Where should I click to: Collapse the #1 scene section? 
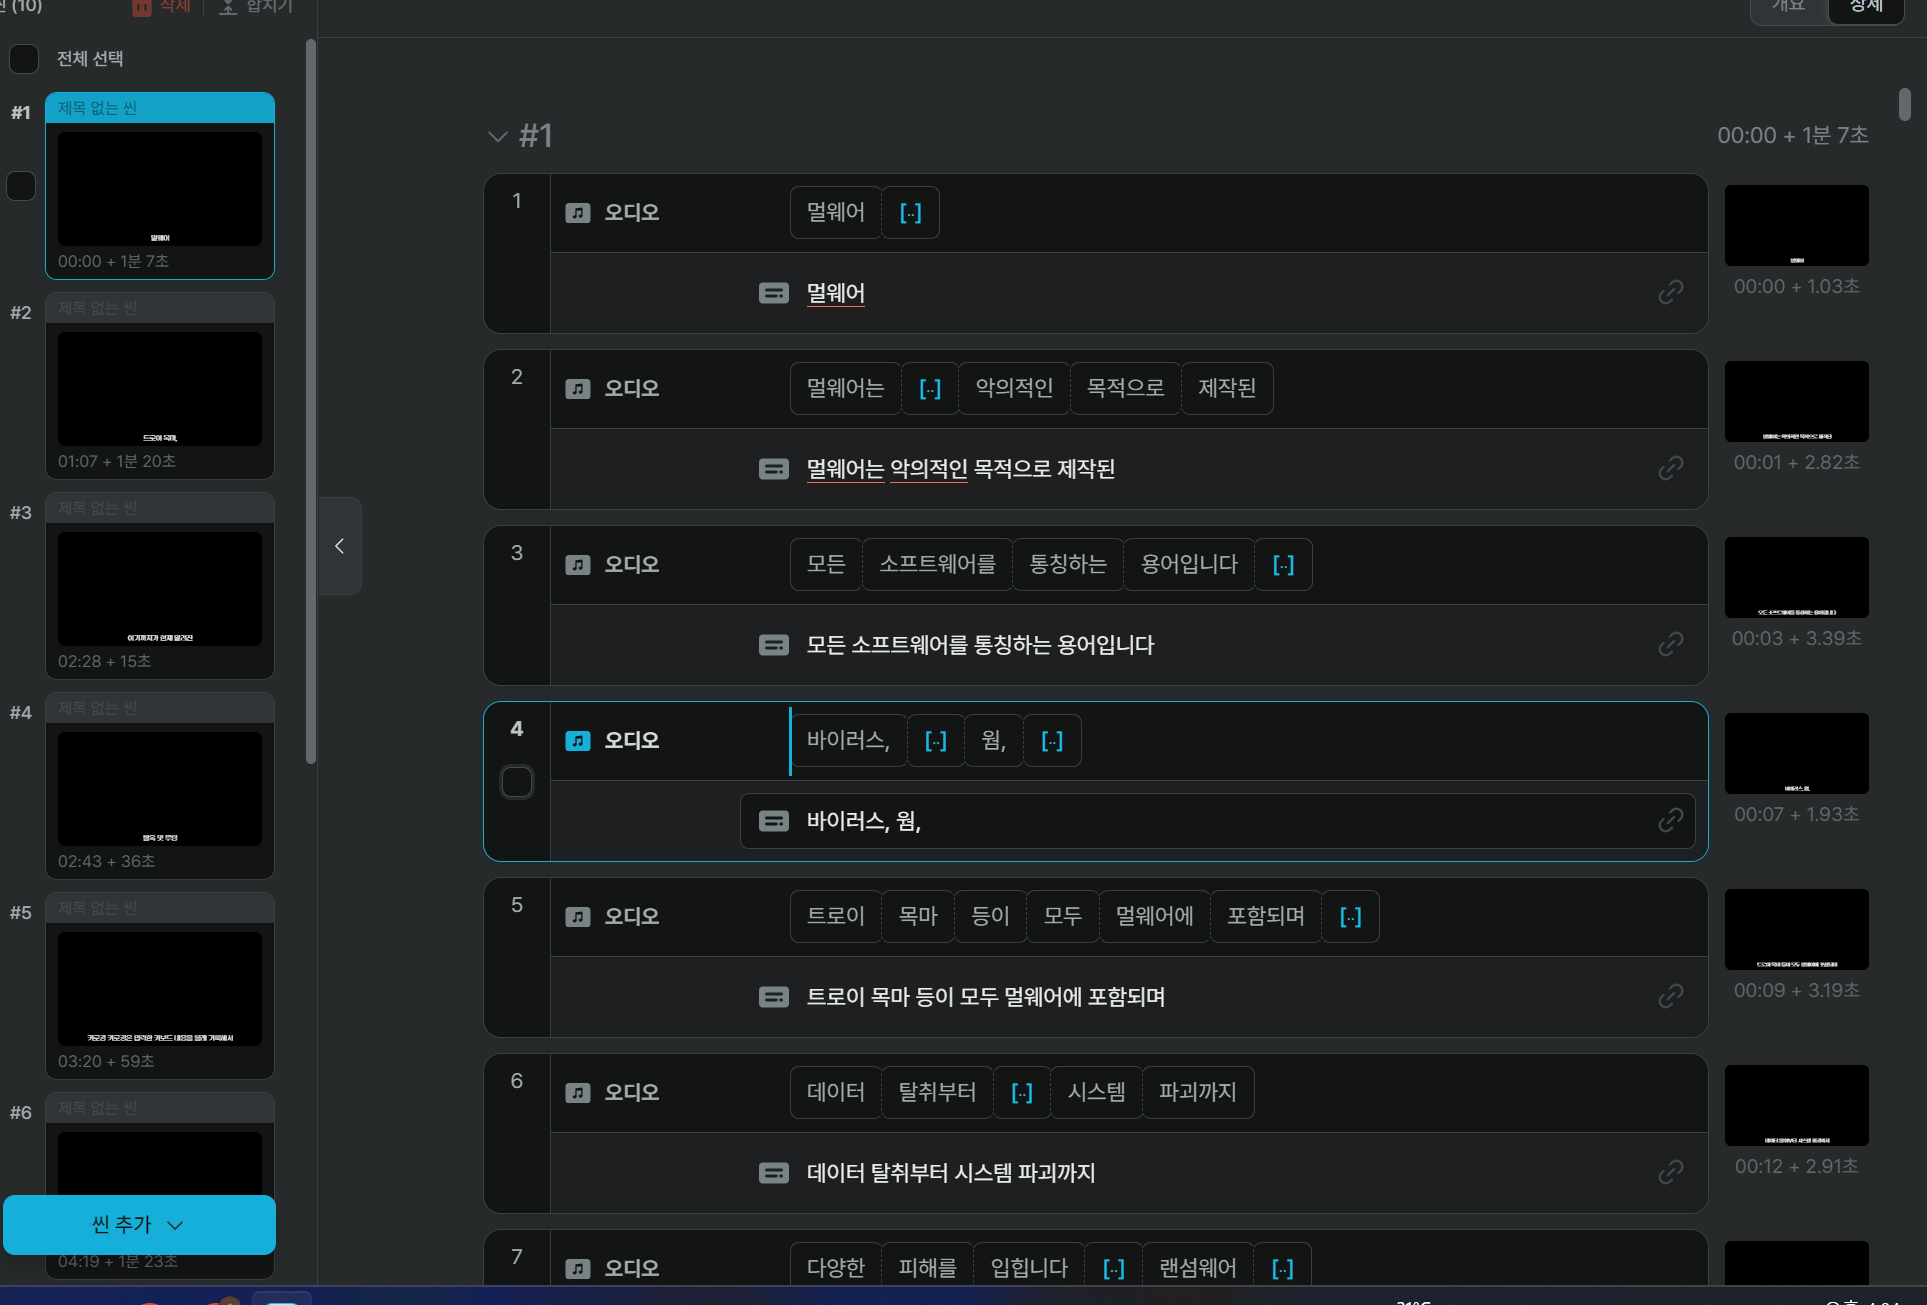[x=497, y=136]
